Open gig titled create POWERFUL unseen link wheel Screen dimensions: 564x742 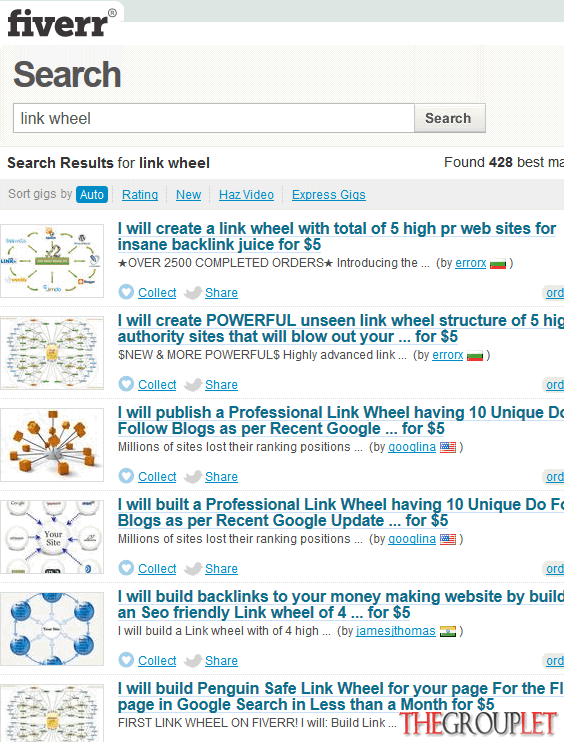(341, 328)
